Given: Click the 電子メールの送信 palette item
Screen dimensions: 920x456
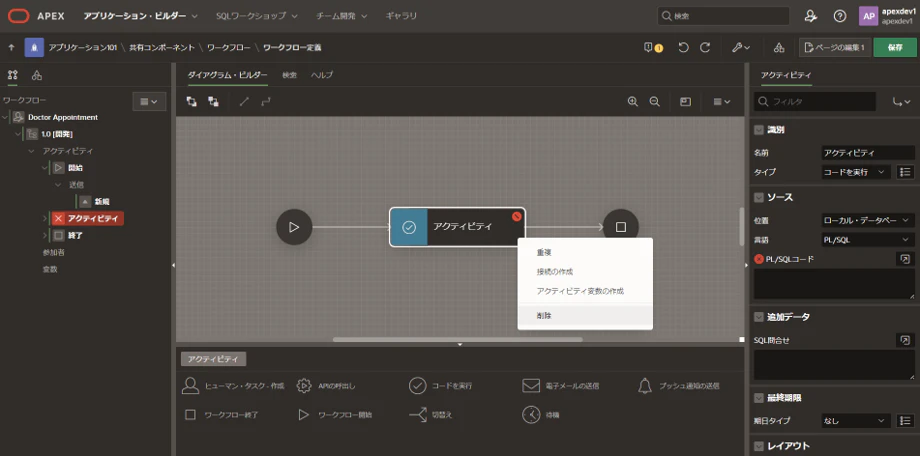Looking at the screenshot, I should tap(560, 386).
